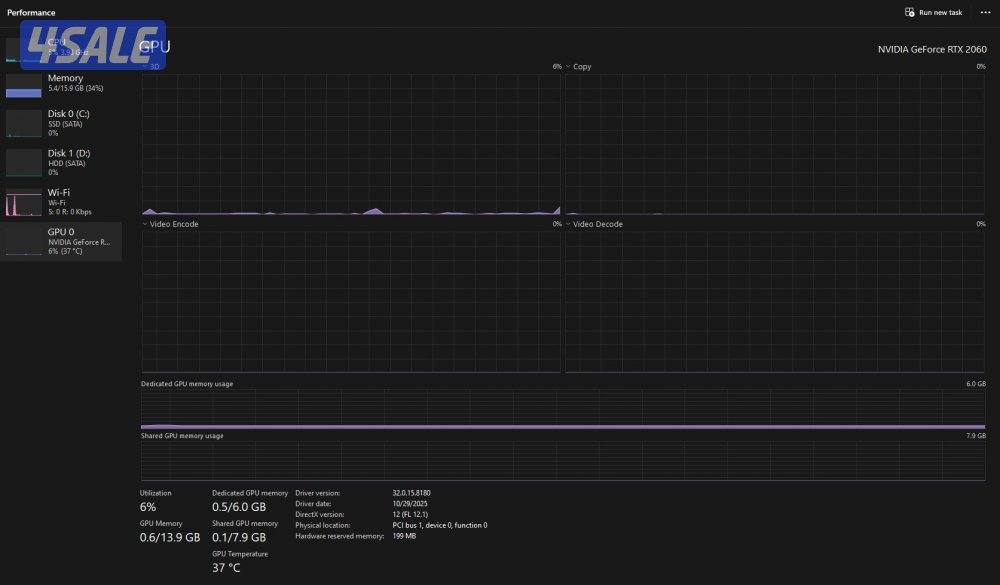Expand the 3D engine dropdown
This screenshot has height=585, width=1000.
click(146, 67)
